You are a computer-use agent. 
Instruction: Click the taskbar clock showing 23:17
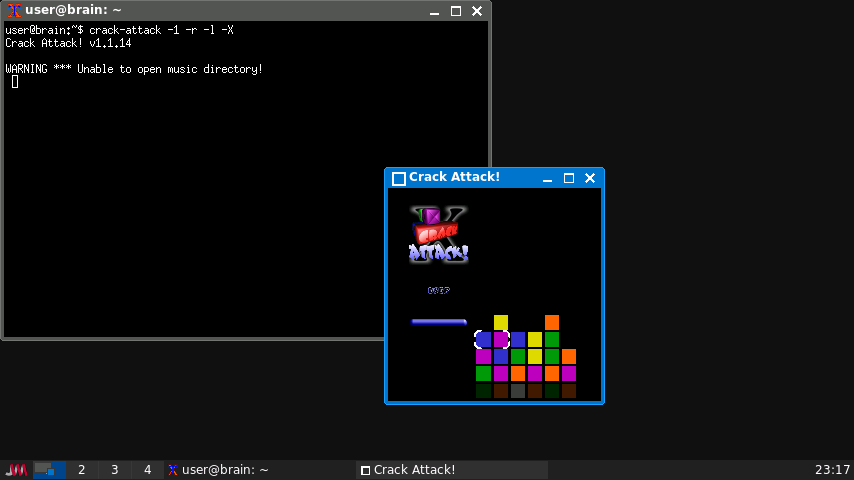tap(832, 470)
